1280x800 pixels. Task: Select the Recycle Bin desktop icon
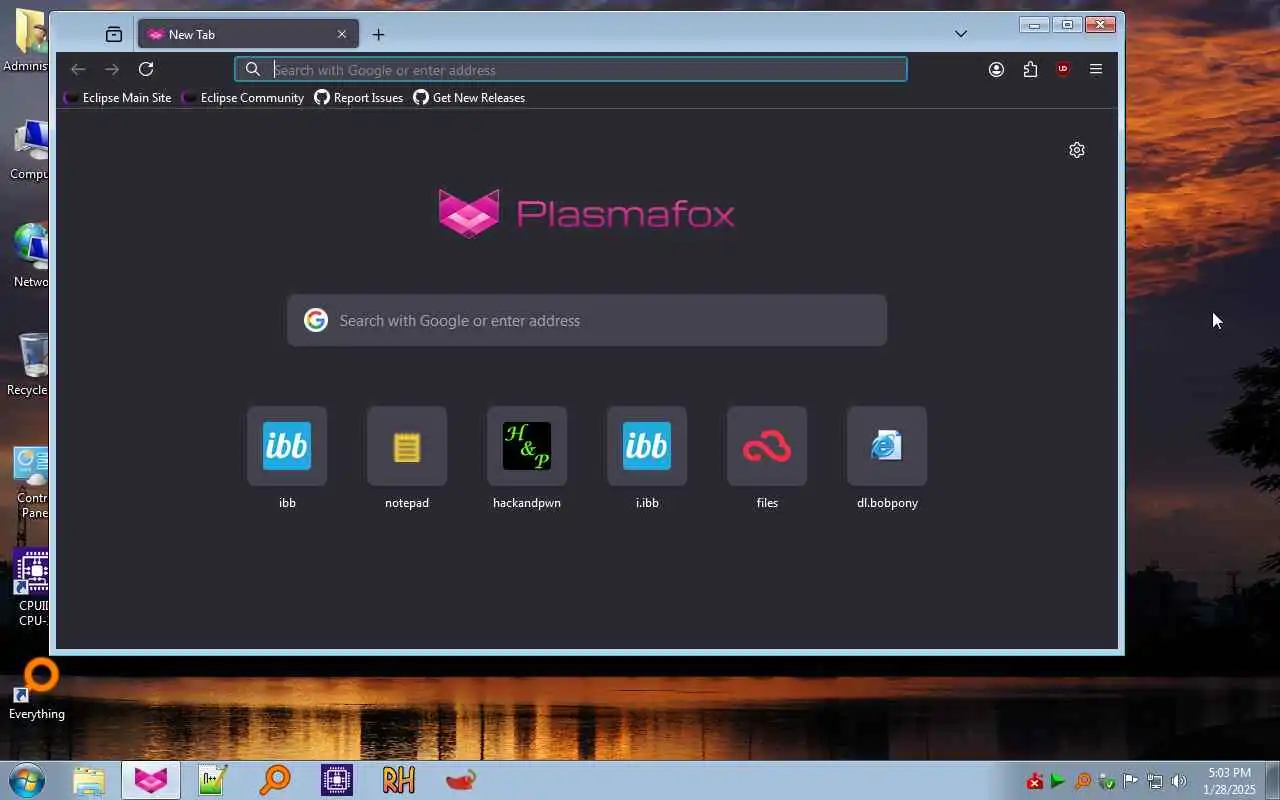(29, 365)
